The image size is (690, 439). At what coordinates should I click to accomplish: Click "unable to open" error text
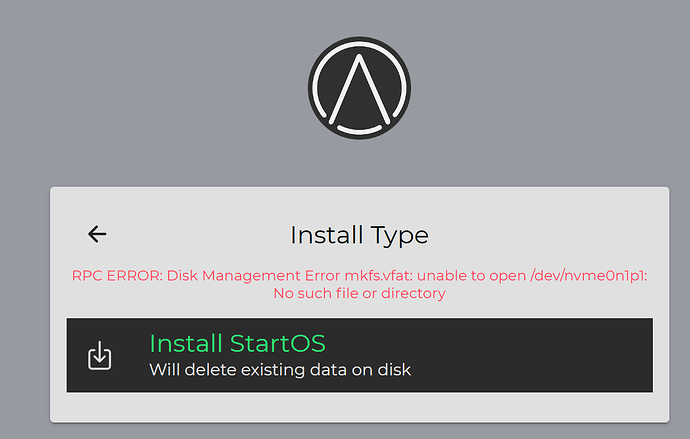[x=471, y=276]
